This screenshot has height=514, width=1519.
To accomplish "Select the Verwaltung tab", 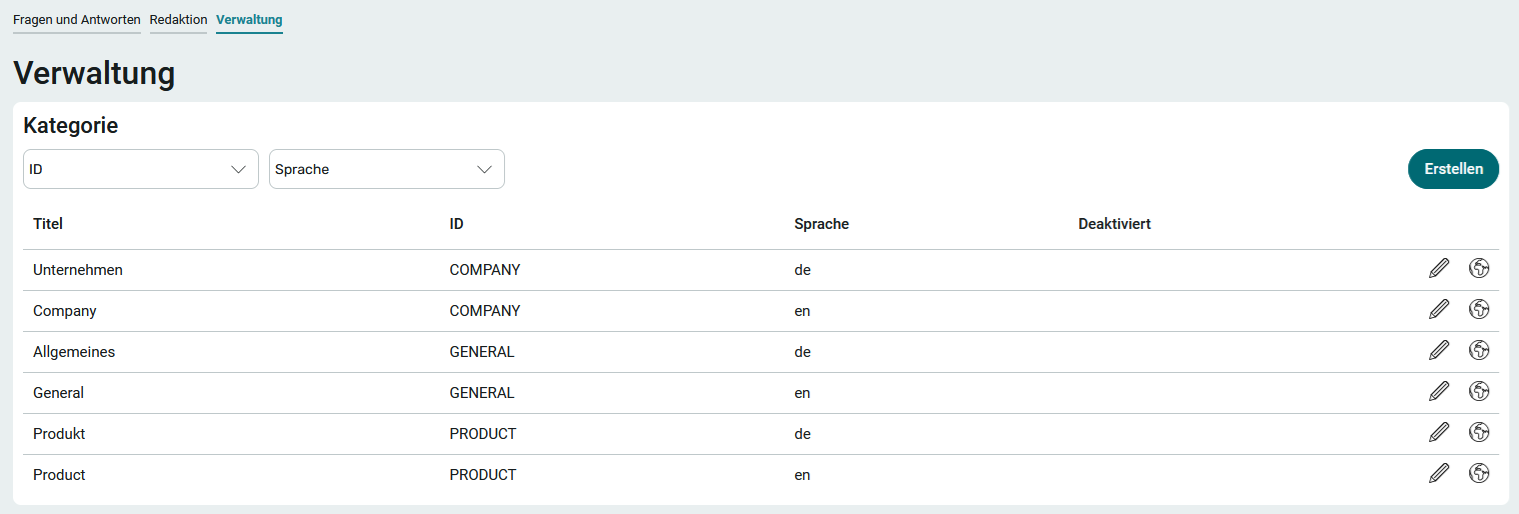I will [x=249, y=20].
